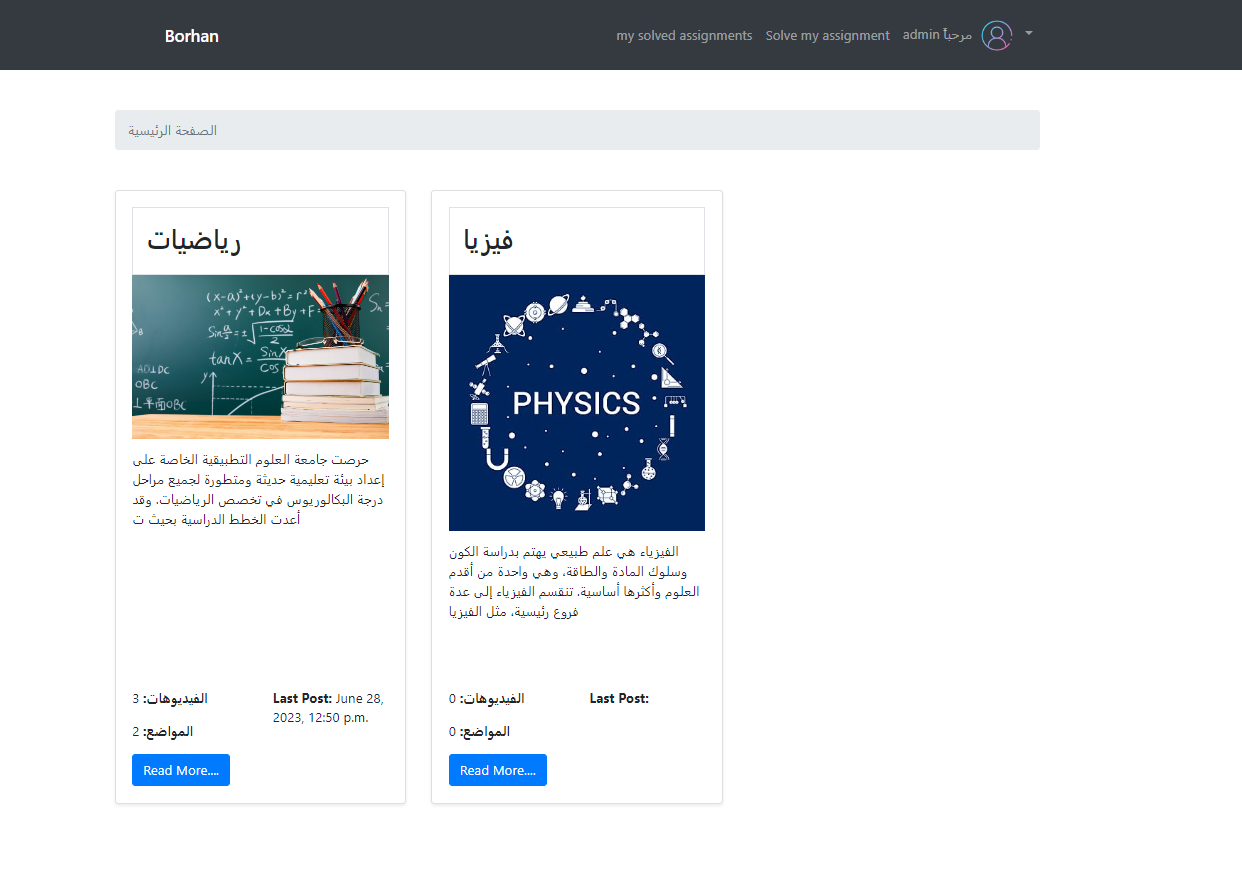Click the رياضيات topics count label
Image resolution: width=1242 pixels, height=873 pixels.
pyautogui.click(x=163, y=731)
